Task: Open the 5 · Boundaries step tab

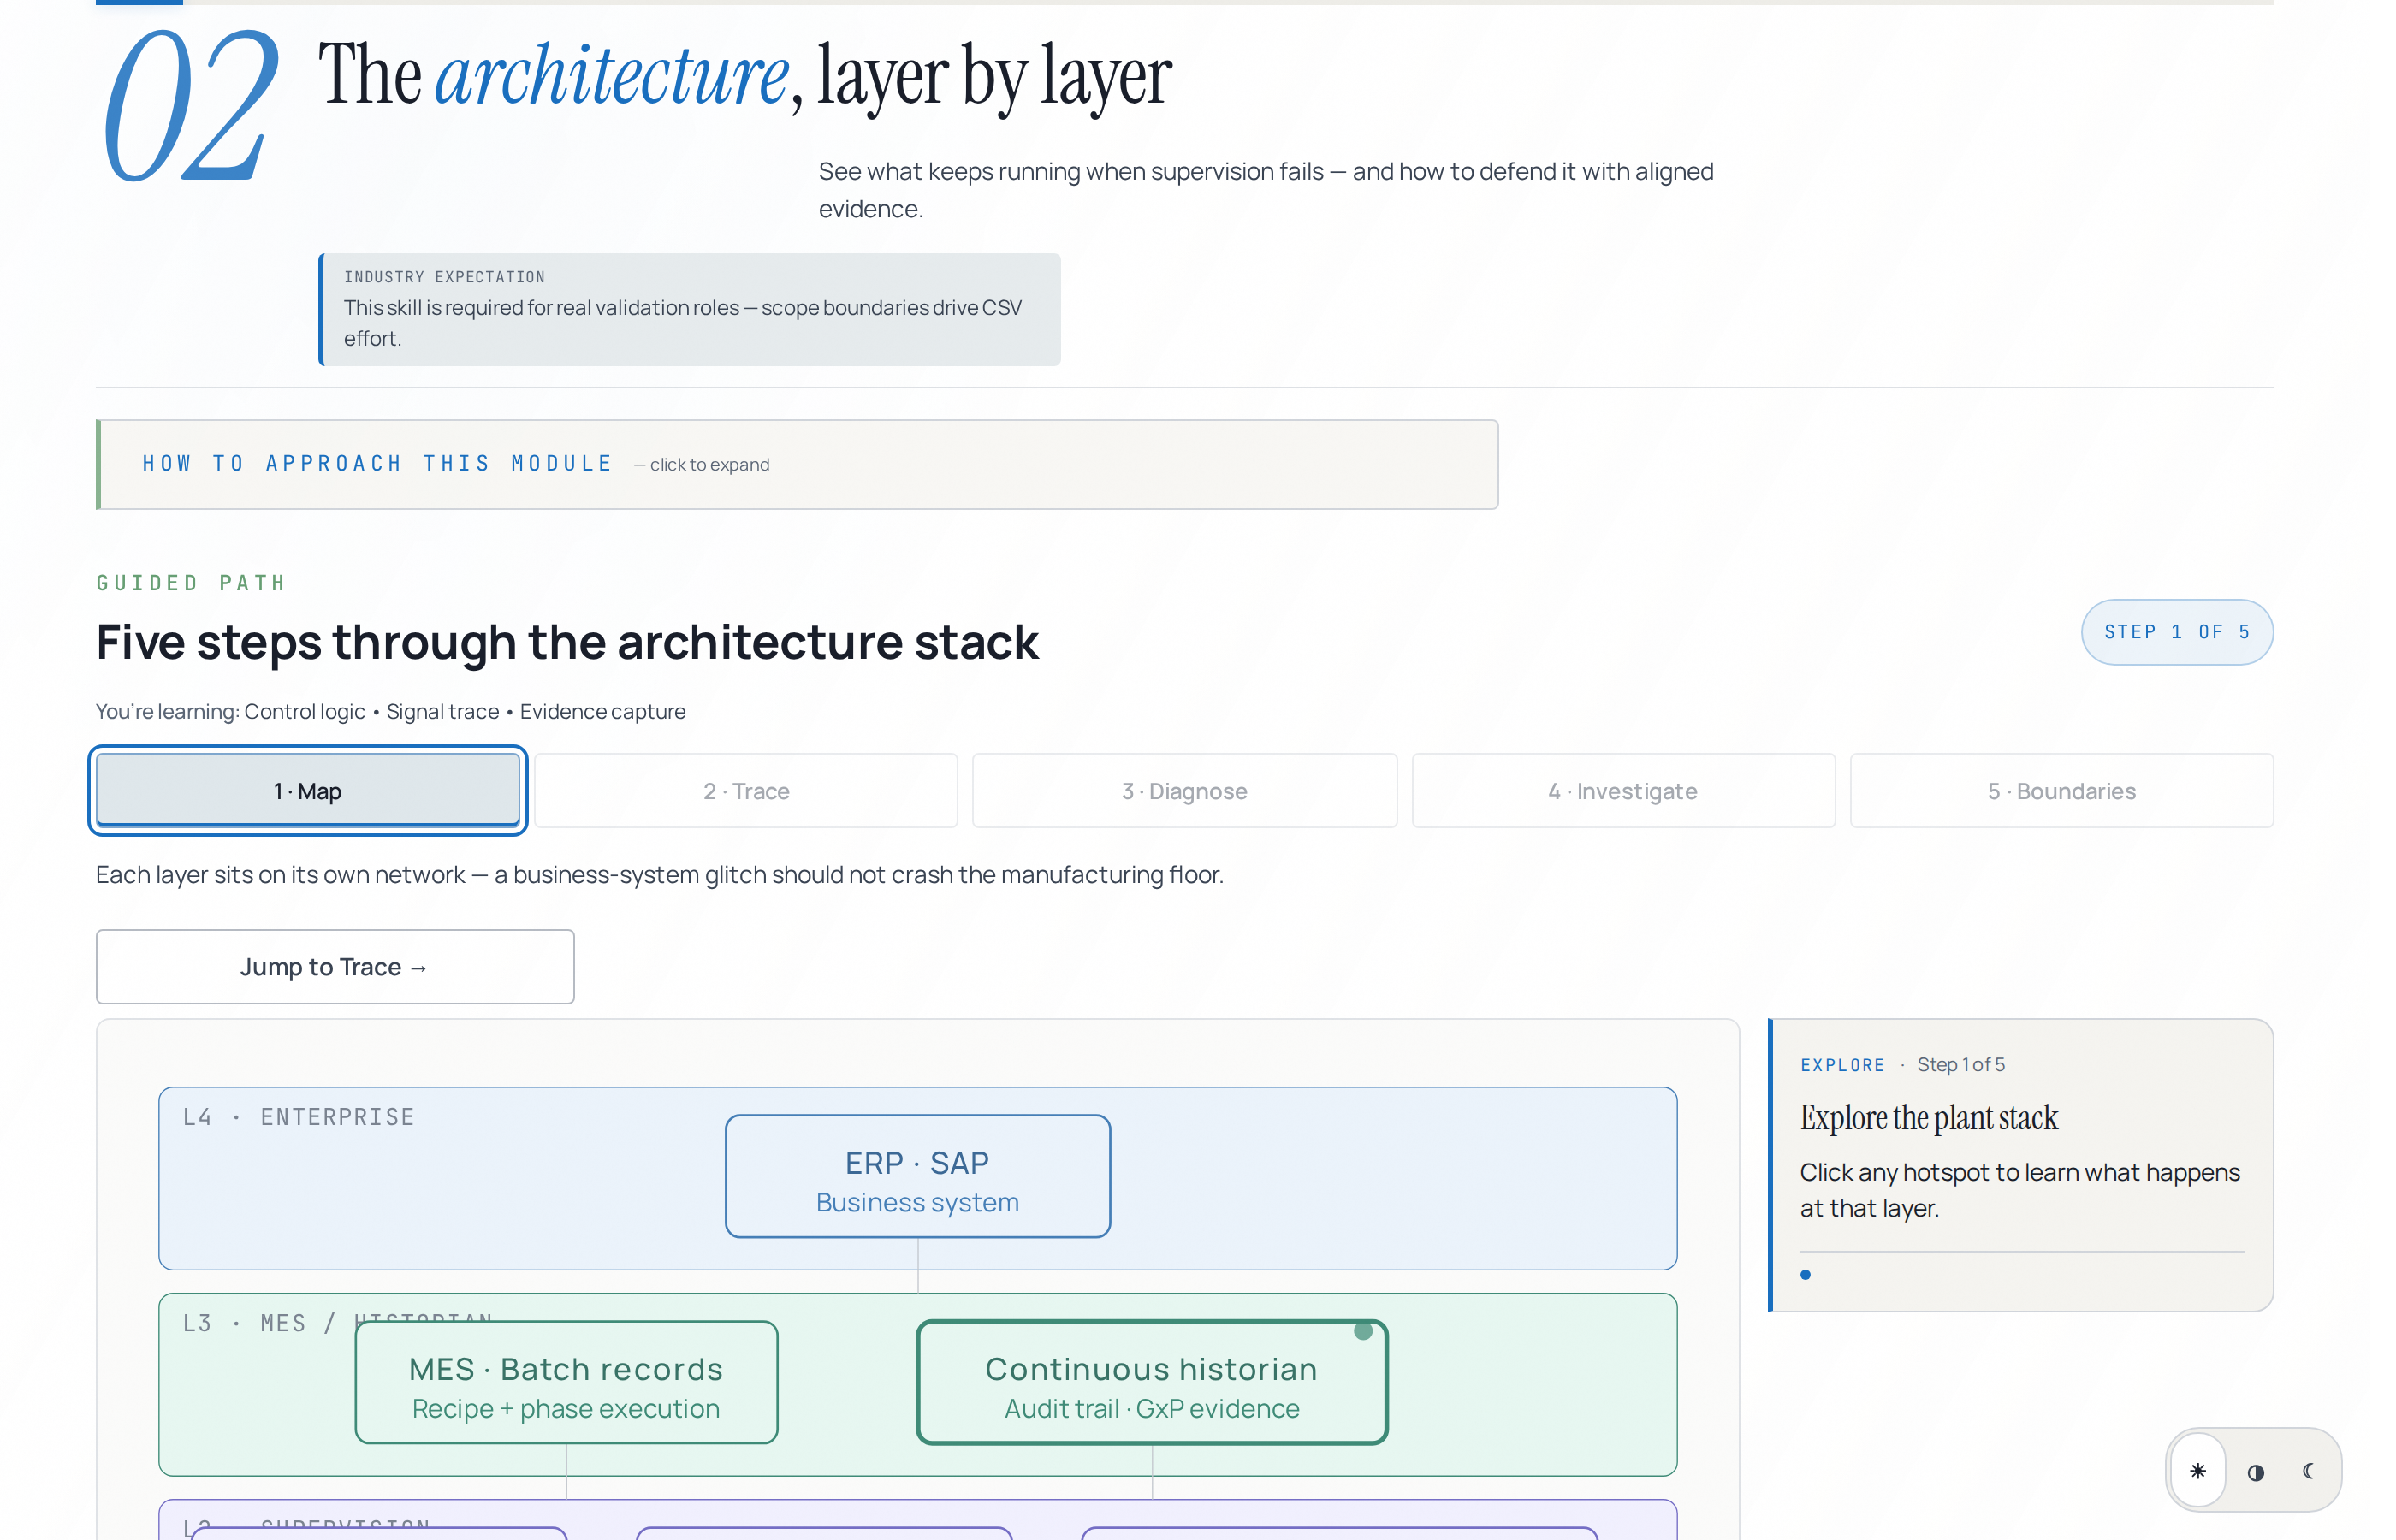Action: coord(2062,791)
